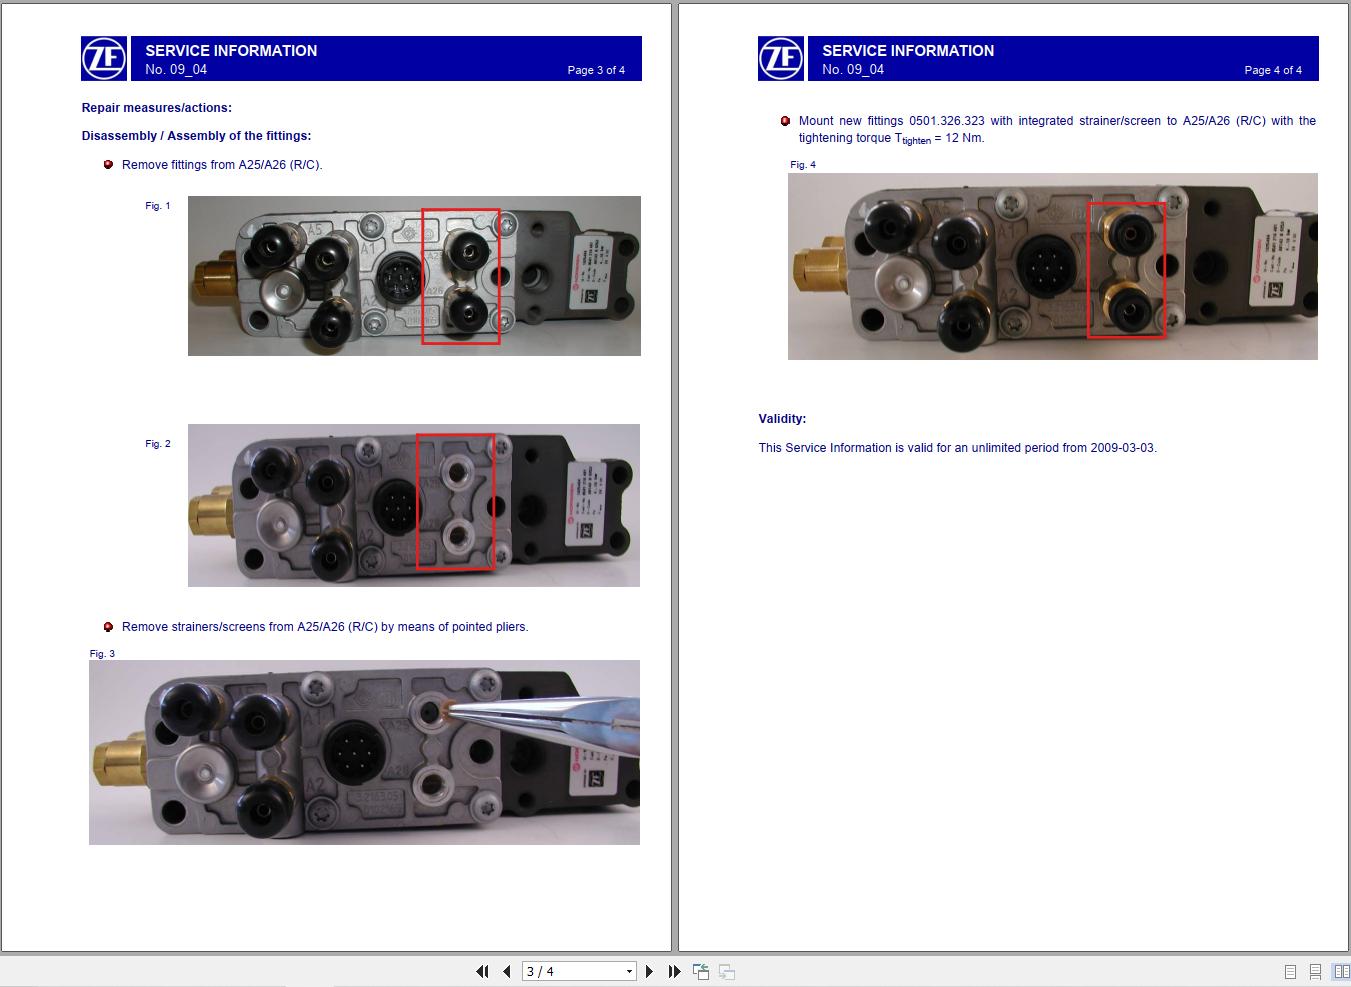Select the Validity heading text
Screen dimensions: 1351x987
click(x=781, y=419)
